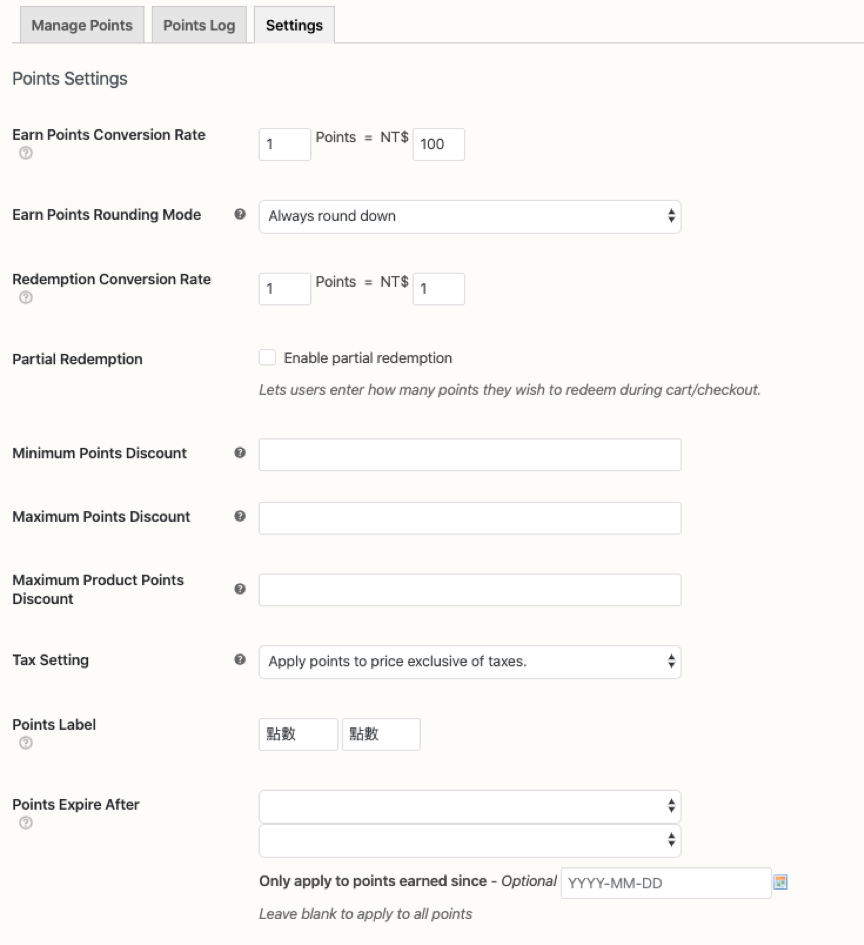Image resolution: width=864 pixels, height=945 pixels.
Task: Switch to the Points Log tab
Action: pos(199,26)
